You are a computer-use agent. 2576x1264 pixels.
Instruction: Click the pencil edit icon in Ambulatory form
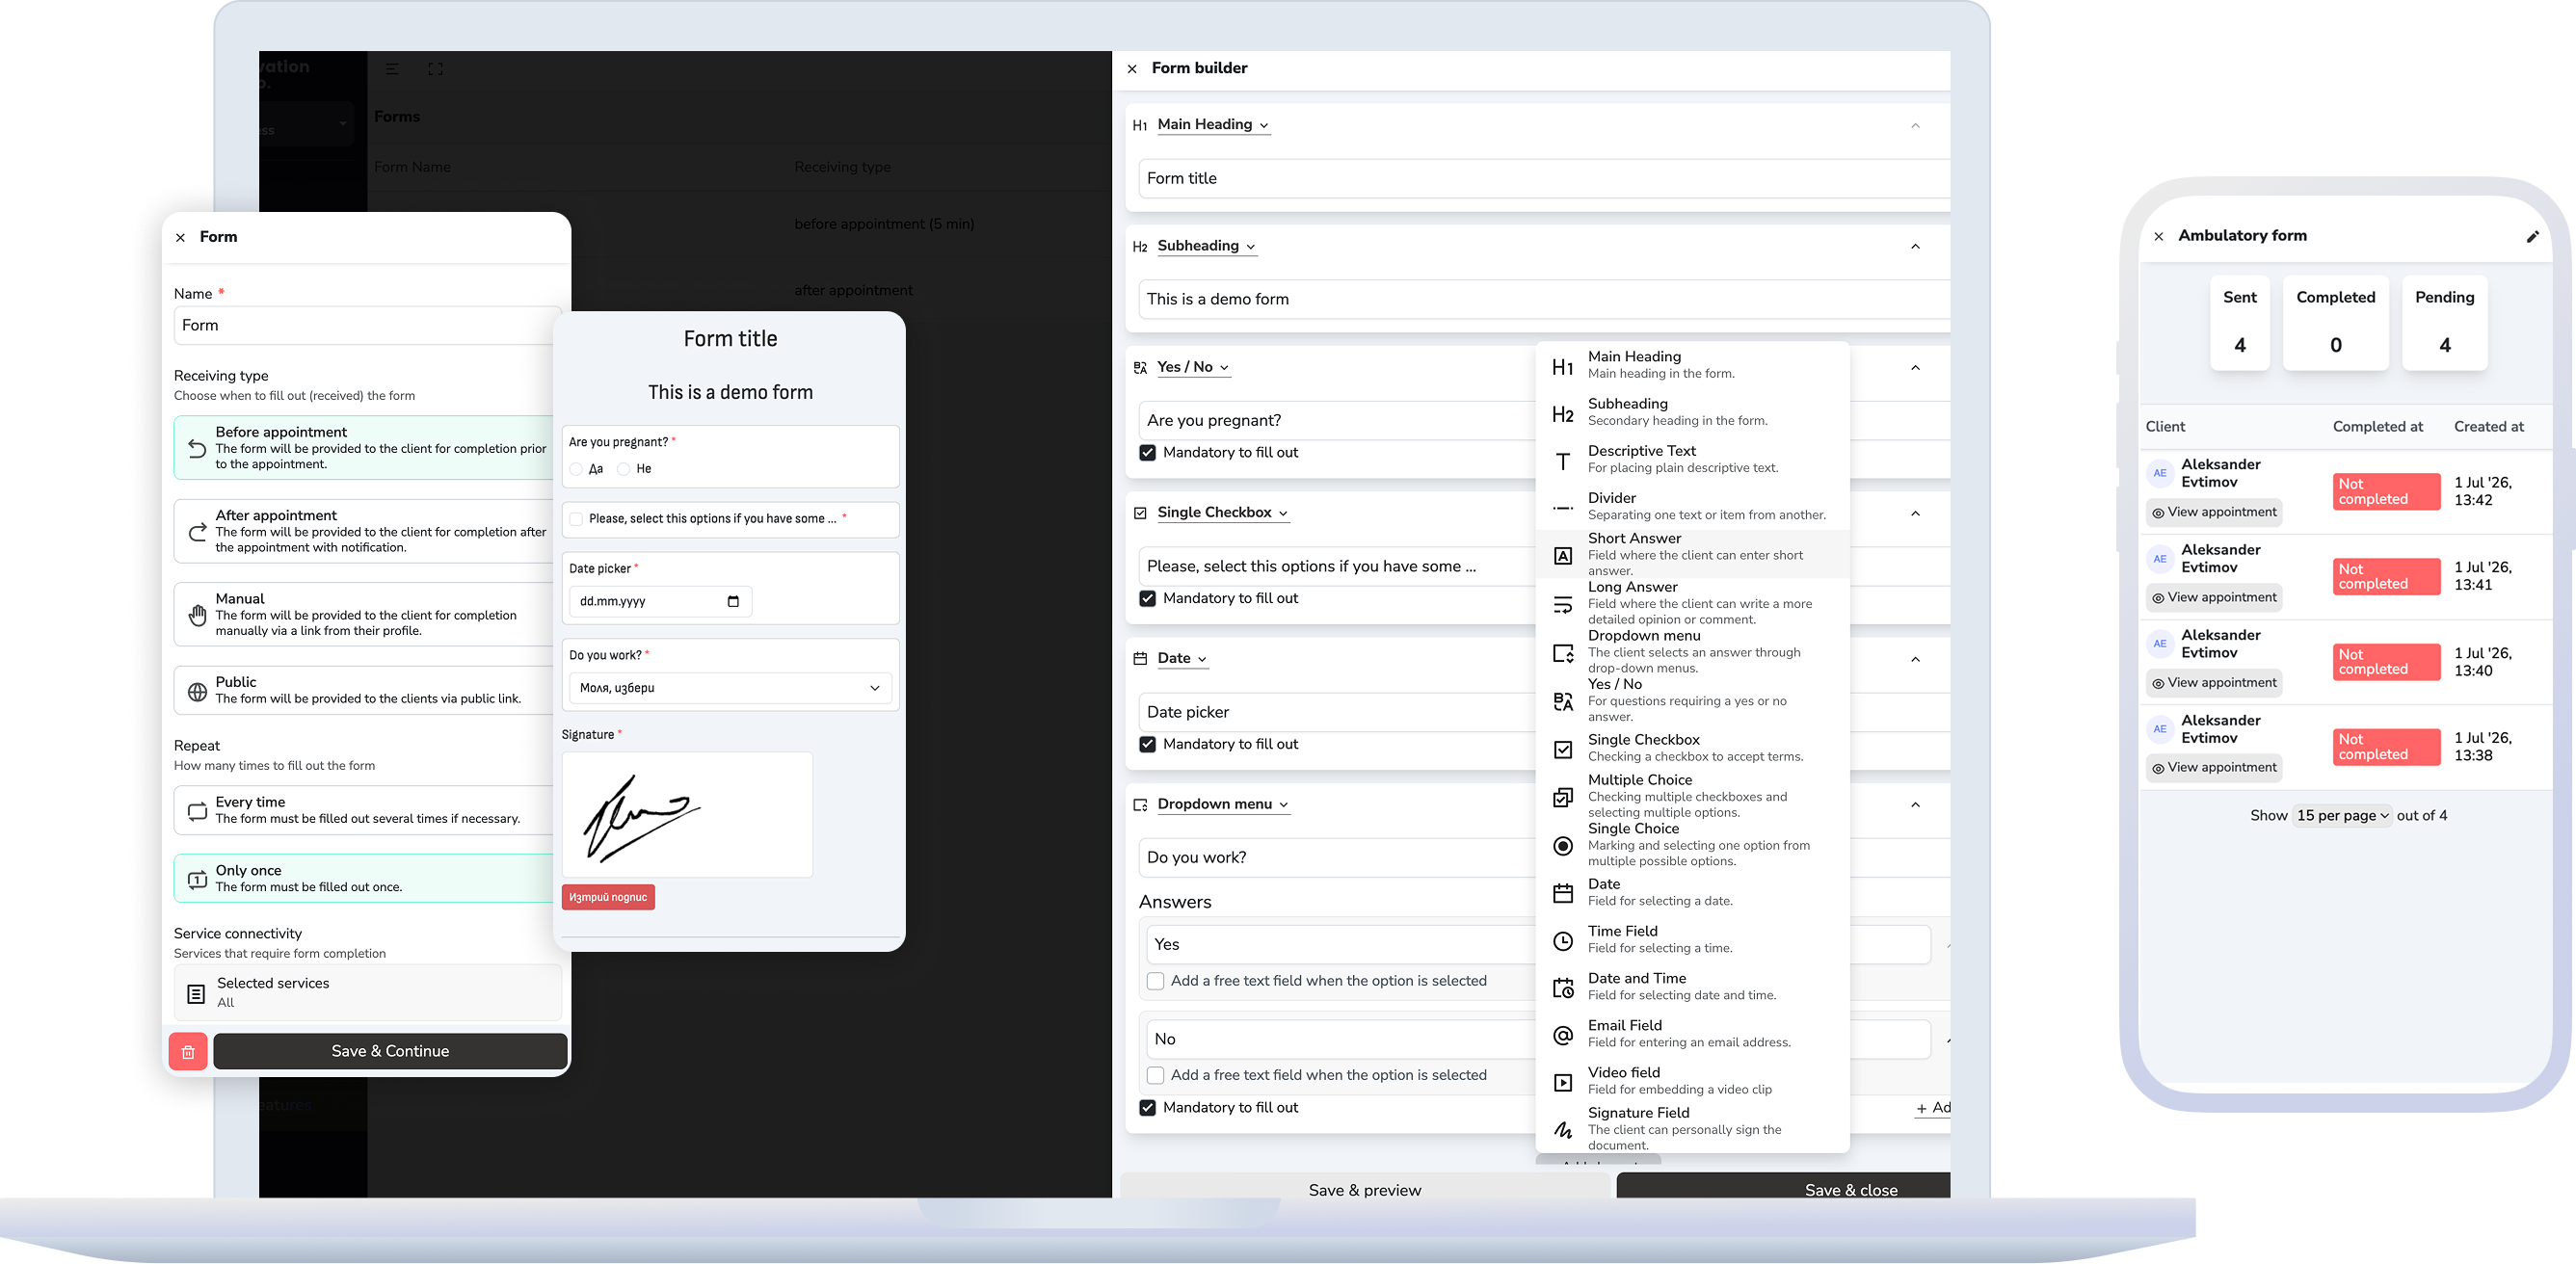pyautogui.click(x=2532, y=237)
